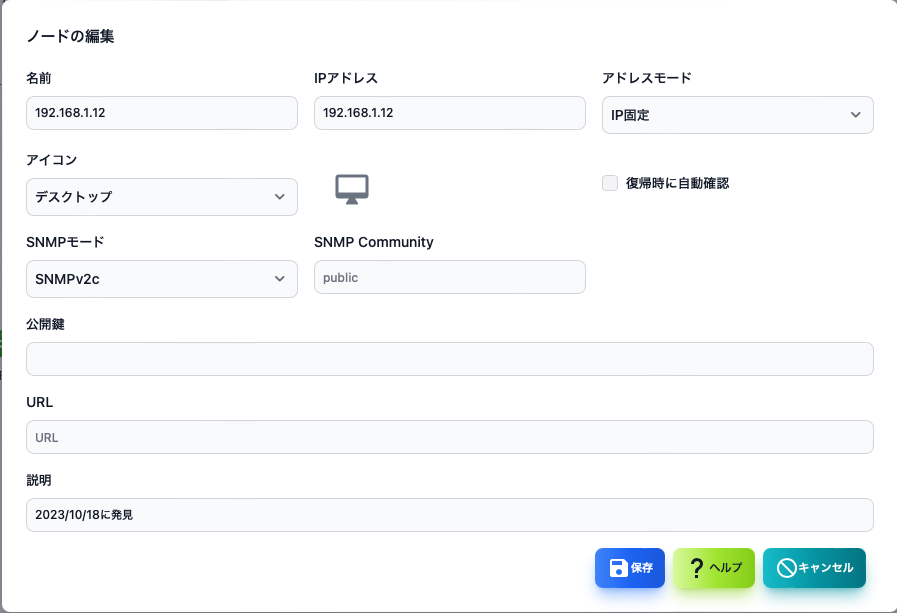
Task: Click the chevron arrow beside SNMPv2c
Action: point(279,279)
